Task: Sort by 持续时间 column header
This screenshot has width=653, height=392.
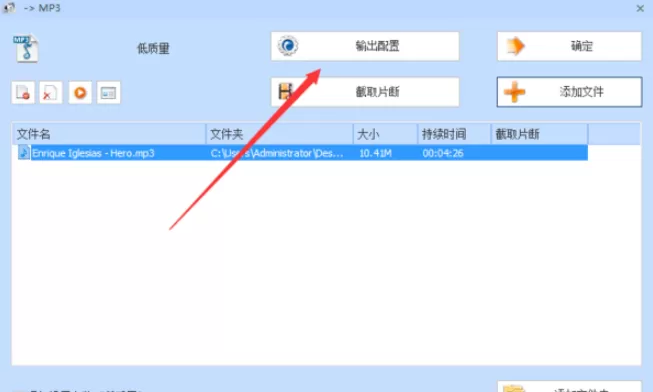Action: (454, 134)
